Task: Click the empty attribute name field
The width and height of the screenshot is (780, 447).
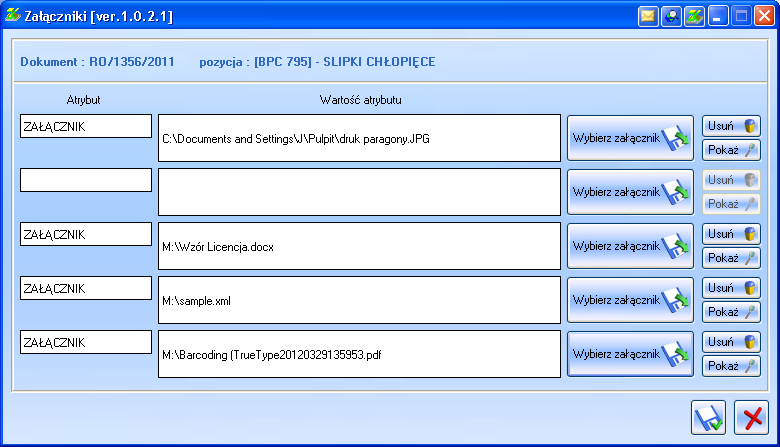Action: [86, 180]
